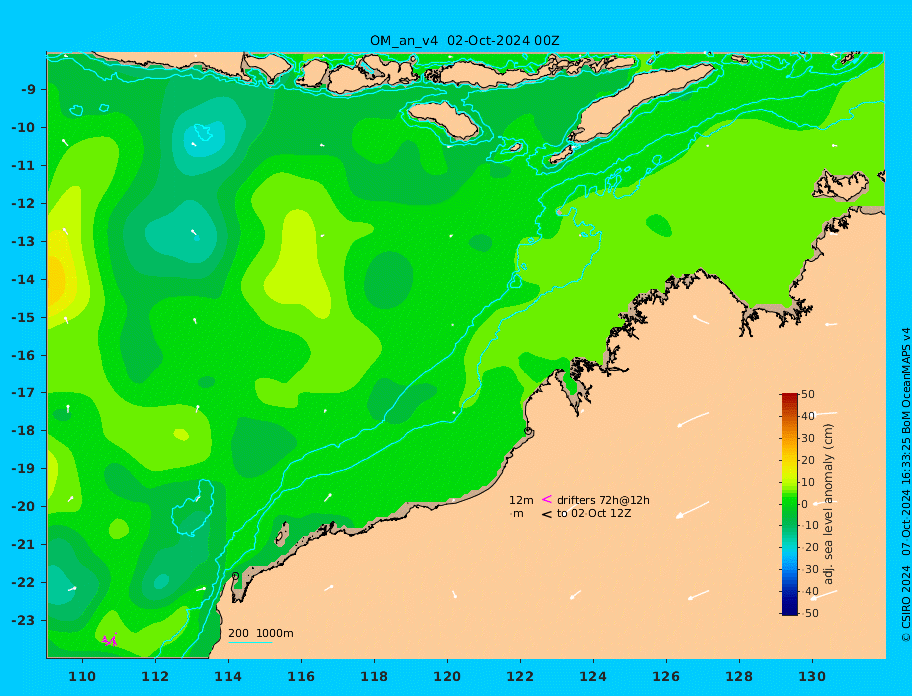
Task: Click the map title 'OM_an_v4 02-Oct-2024 00Z'
Action: click(464, 41)
